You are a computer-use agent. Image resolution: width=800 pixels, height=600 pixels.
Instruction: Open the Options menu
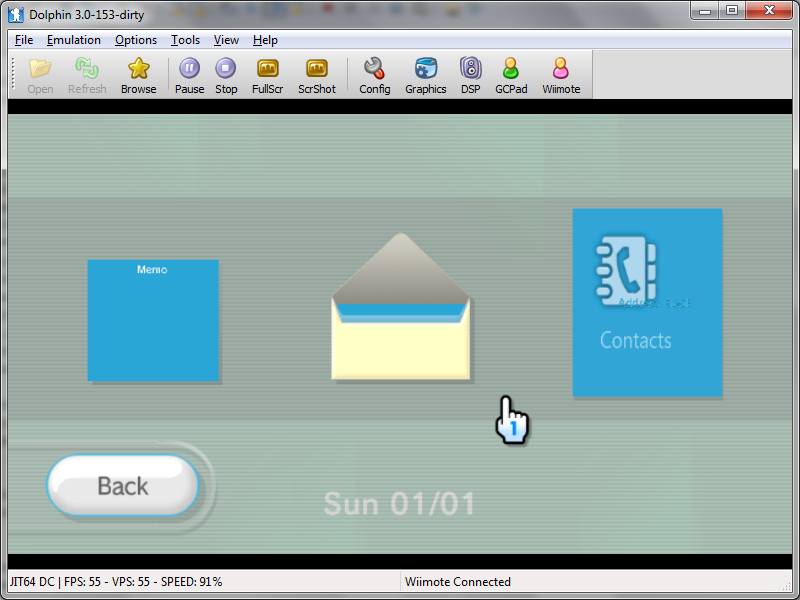coord(136,40)
